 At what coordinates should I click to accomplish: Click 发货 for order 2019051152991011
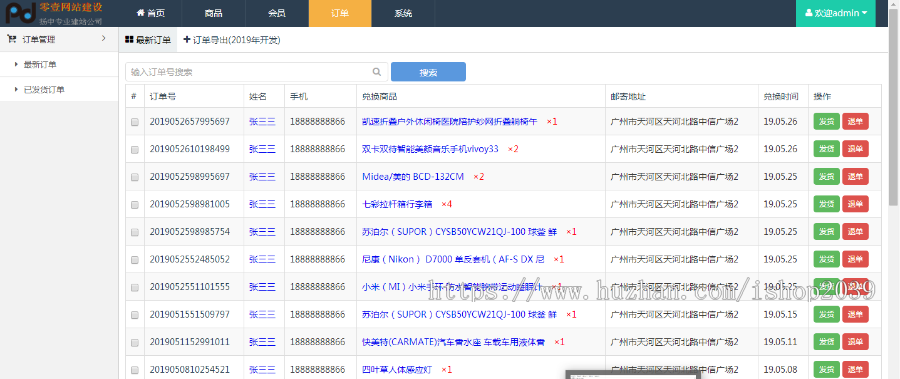[x=827, y=342]
